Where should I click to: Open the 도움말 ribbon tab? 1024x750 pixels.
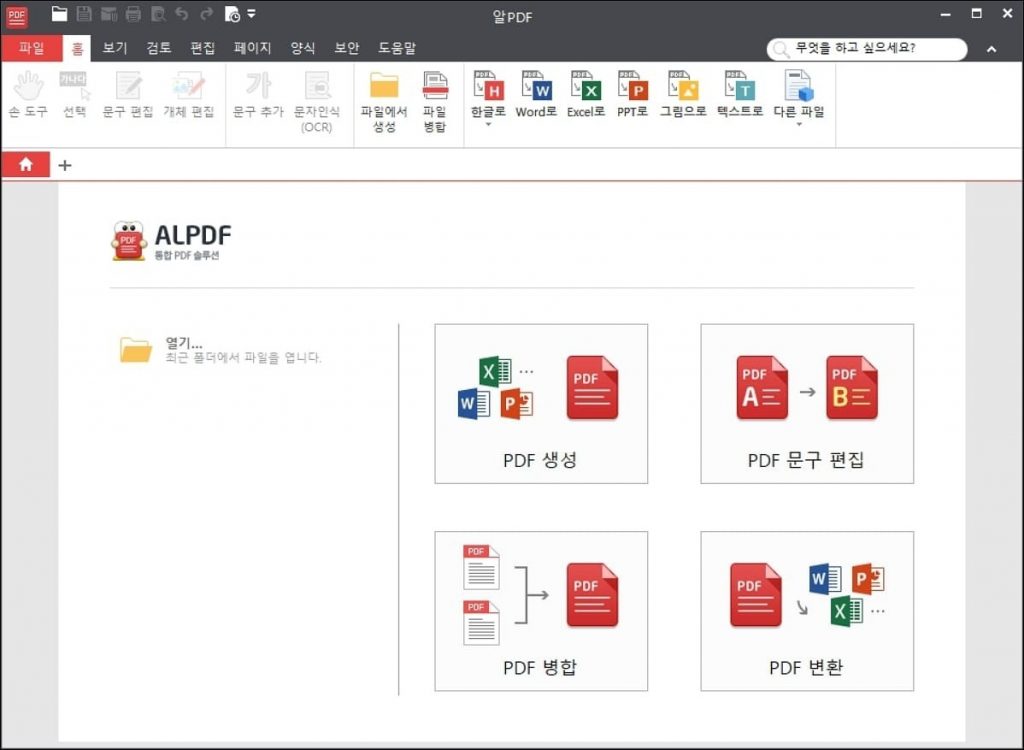pos(397,48)
